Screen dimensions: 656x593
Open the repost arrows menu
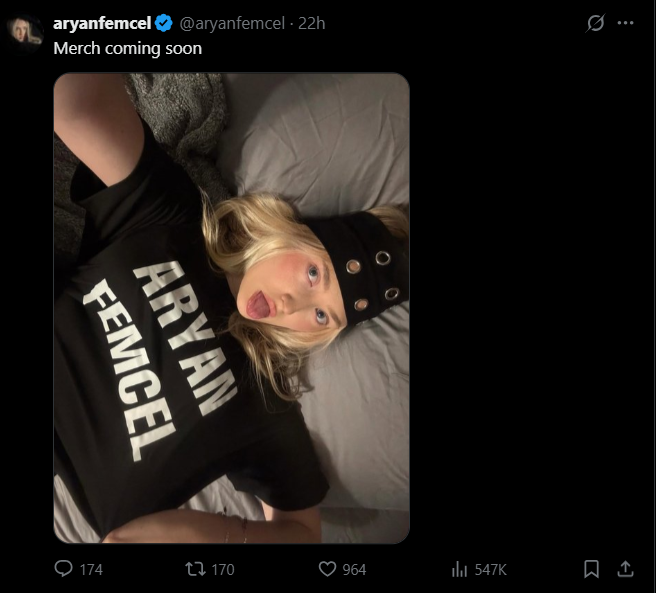[x=195, y=569]
